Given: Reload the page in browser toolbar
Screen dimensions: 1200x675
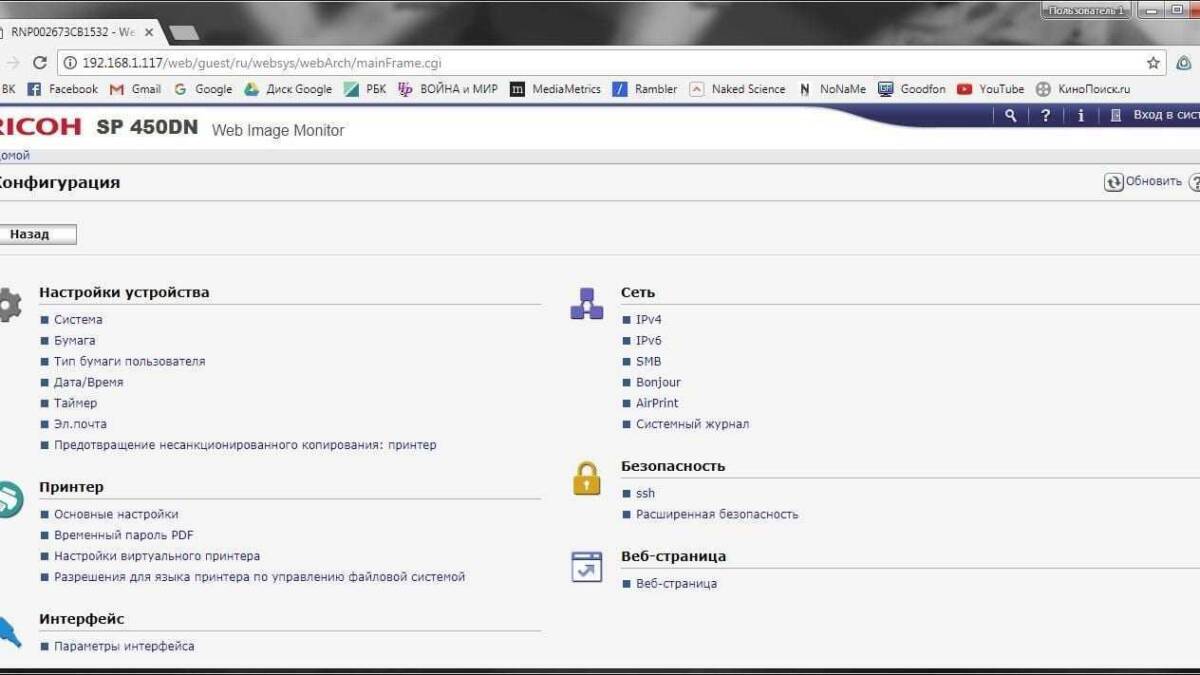Looking at the screenshot, I should click(x=40, y=62).
